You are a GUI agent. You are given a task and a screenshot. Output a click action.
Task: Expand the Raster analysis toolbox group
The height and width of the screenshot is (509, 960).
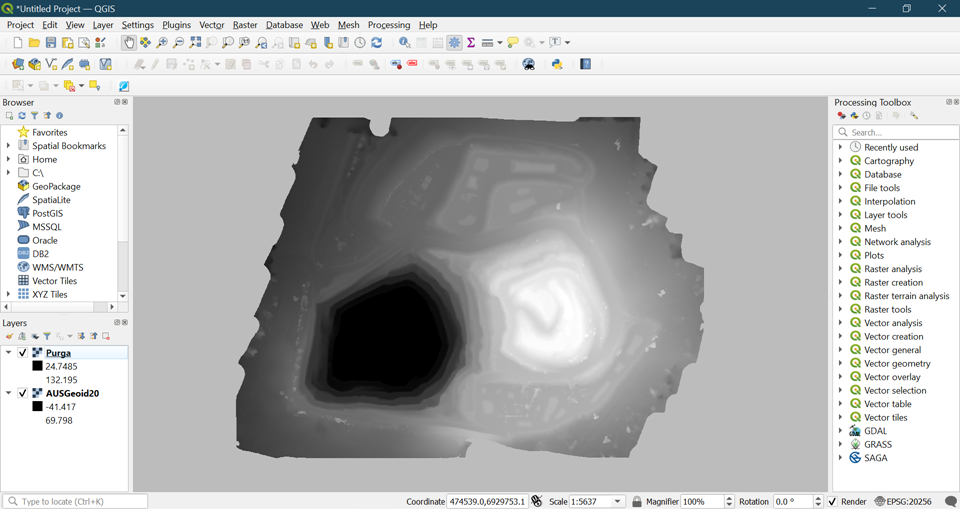(841, 269)
